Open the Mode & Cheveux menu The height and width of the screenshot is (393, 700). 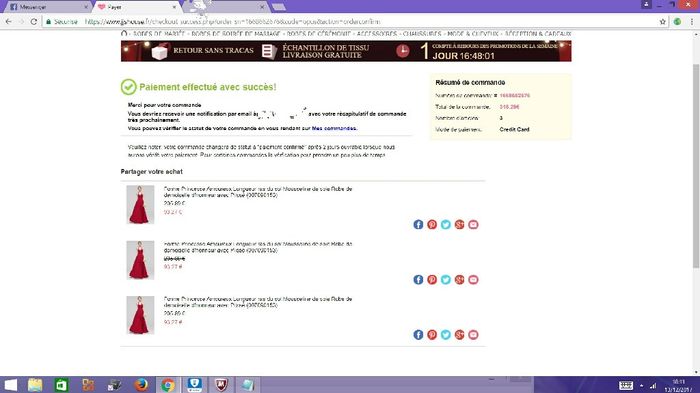point(473,33)
